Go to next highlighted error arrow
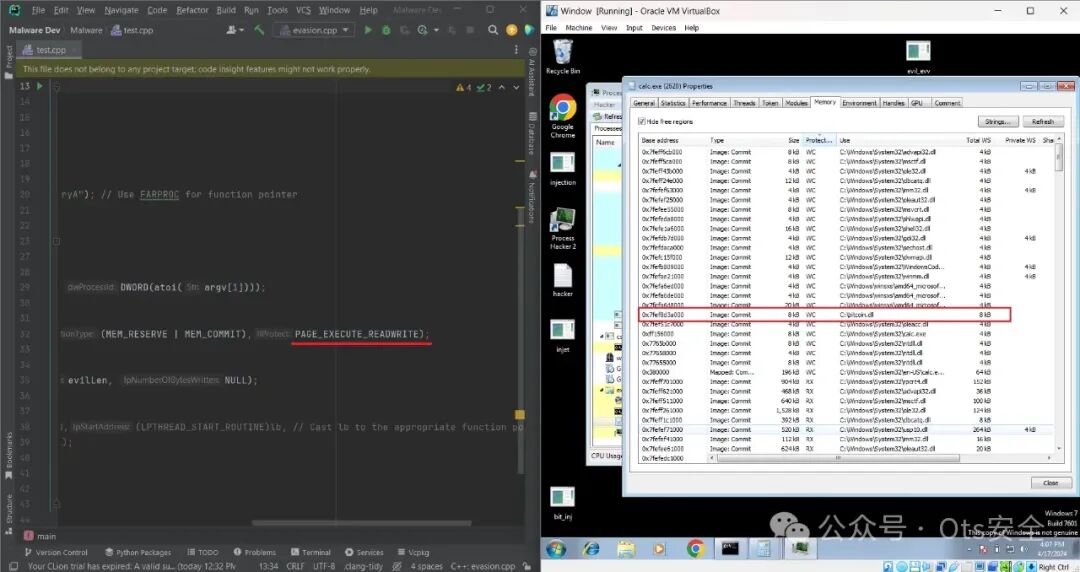Viewport: 1080px width, 572px height. pos(516,88)
